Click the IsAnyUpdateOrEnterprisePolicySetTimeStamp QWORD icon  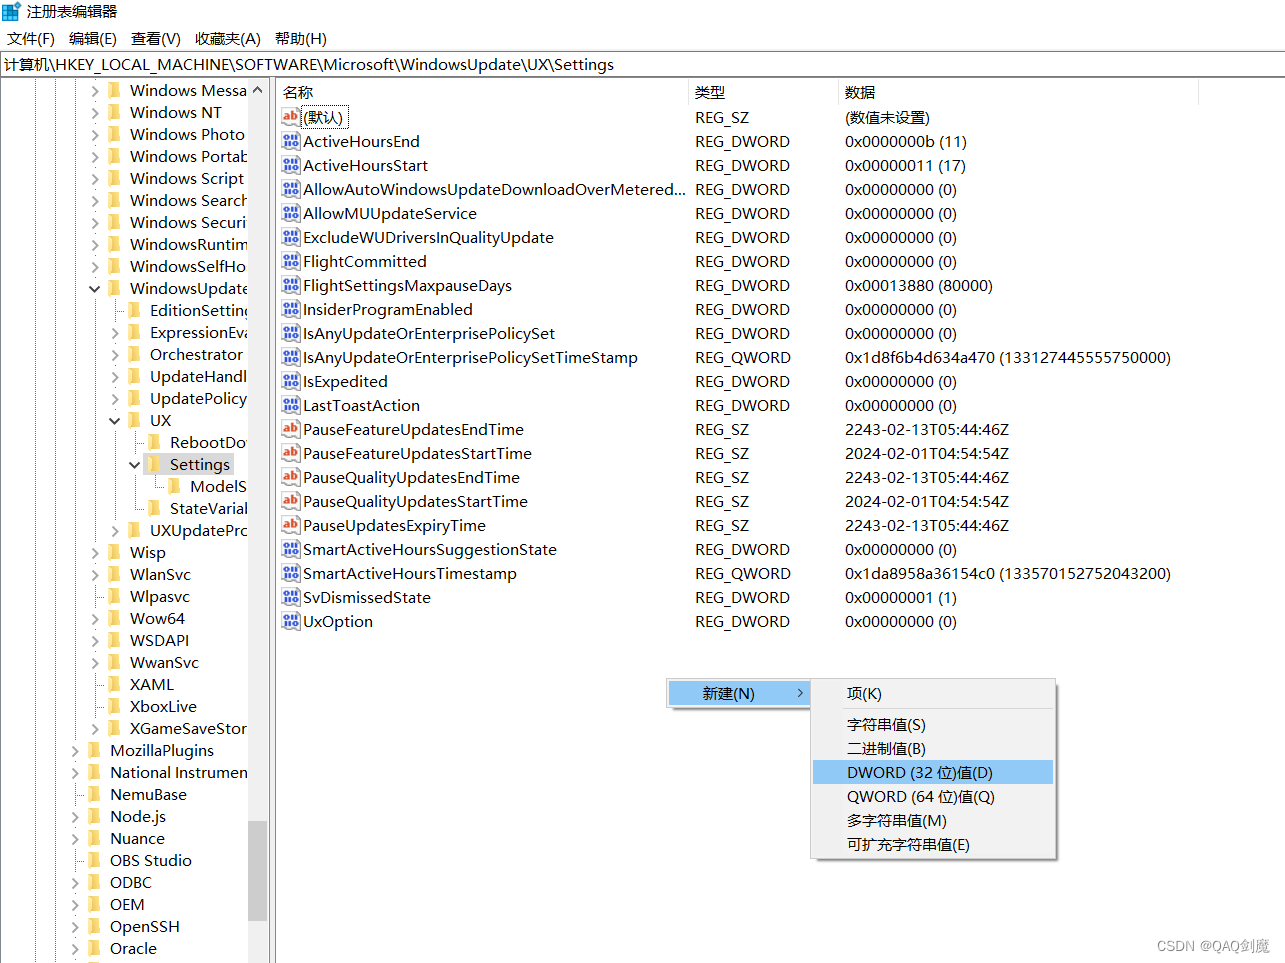coord(291,357)
